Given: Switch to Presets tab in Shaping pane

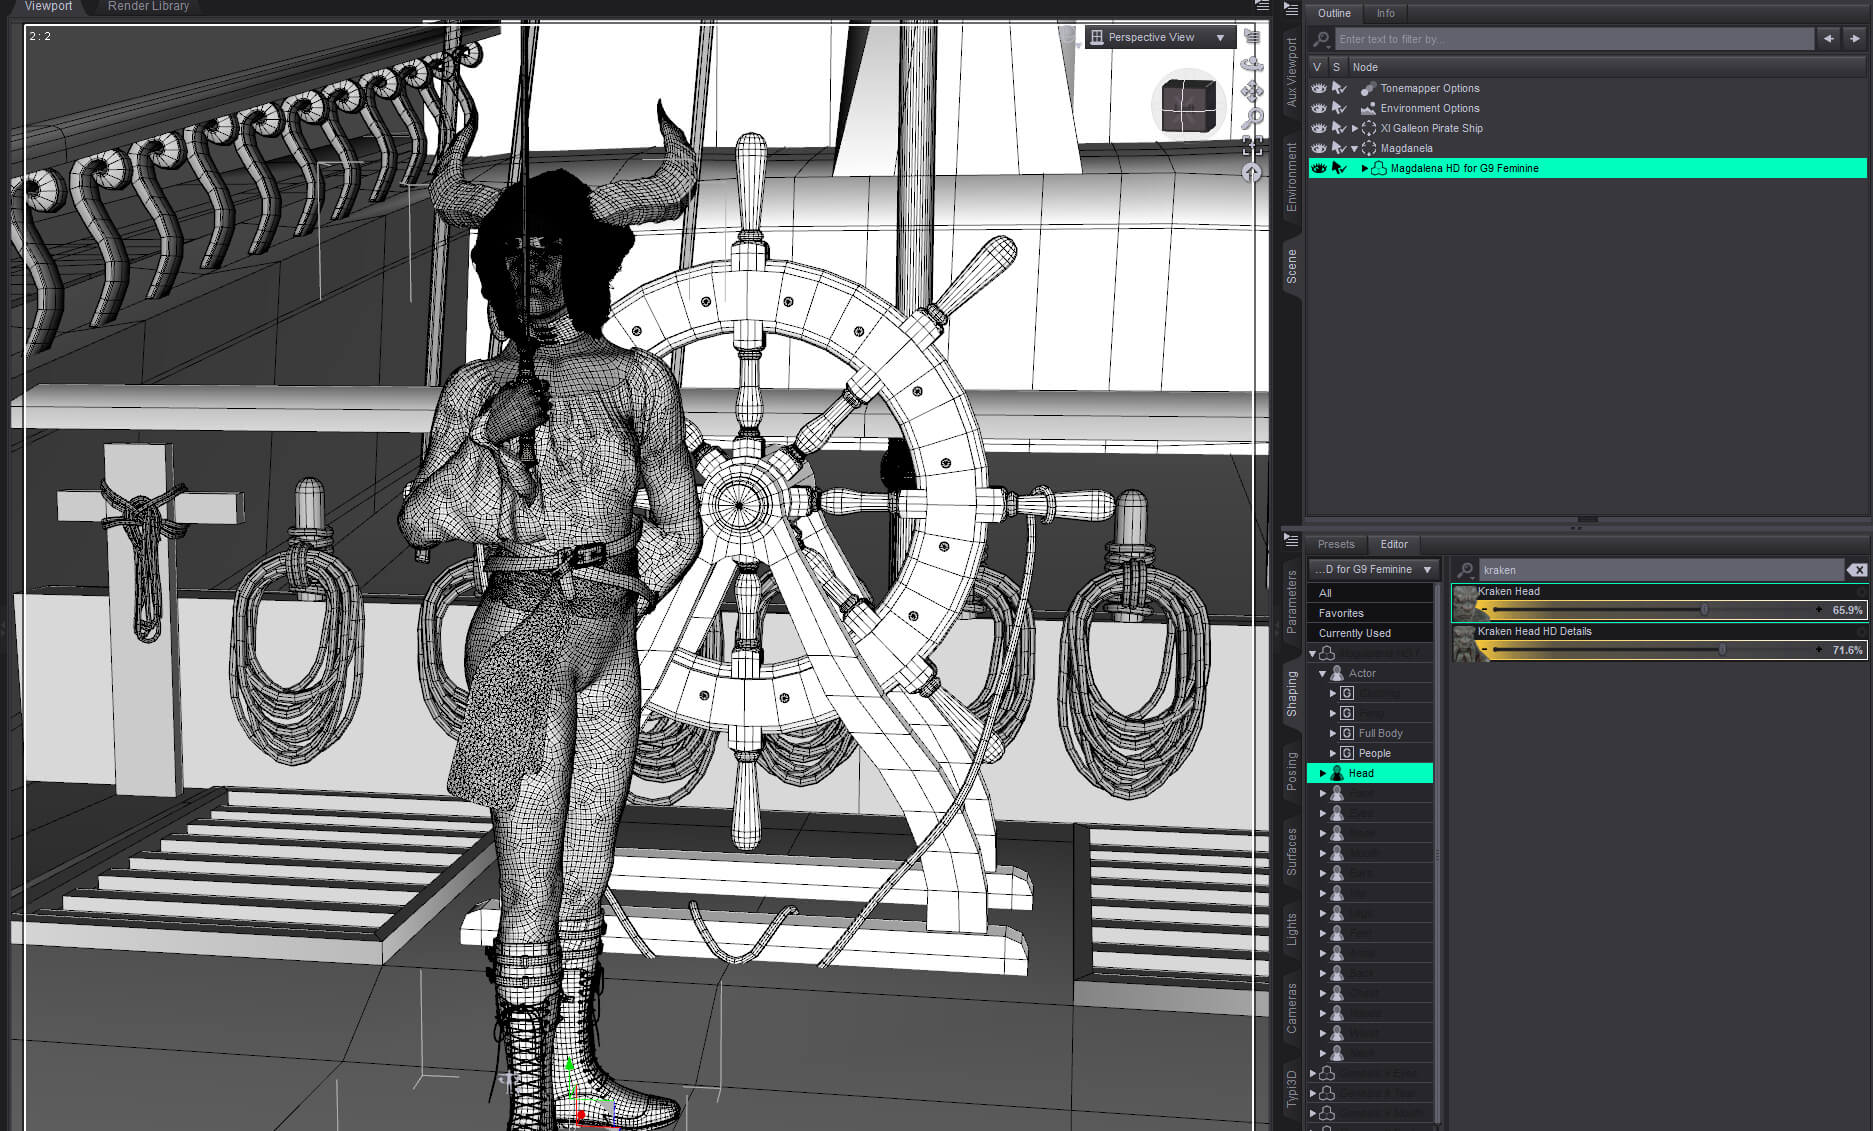Looking at the screenshot, I should pyautogui.click(x=1336, y=544).
